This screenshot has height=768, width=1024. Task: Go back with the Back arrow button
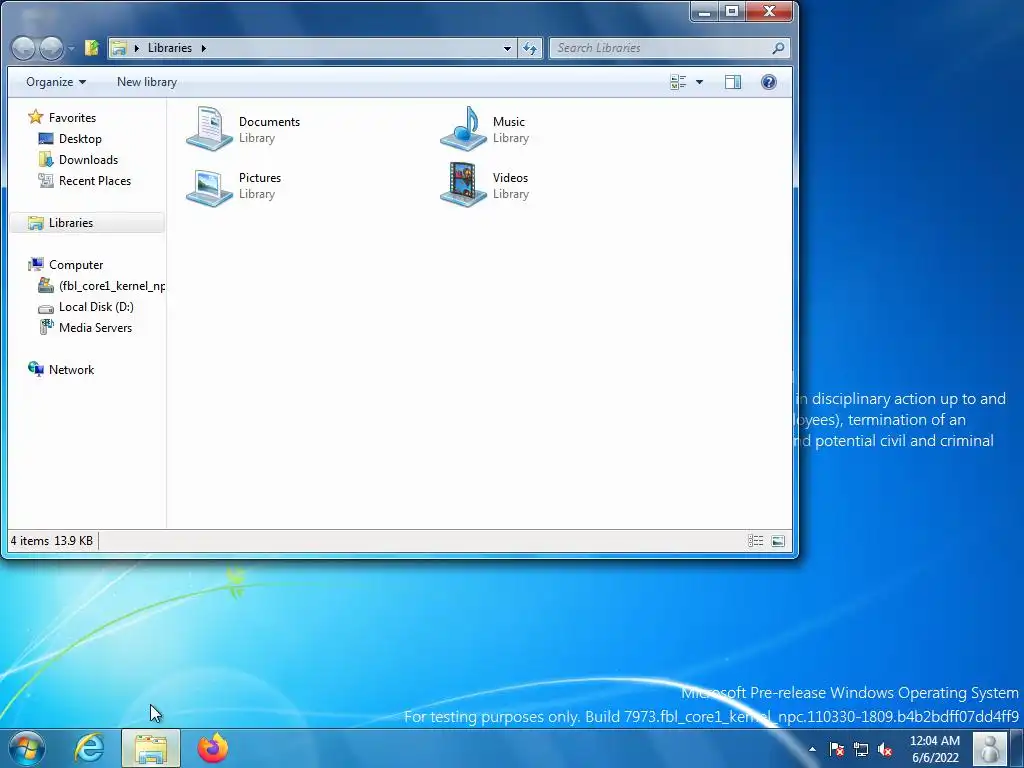pos(24,48)
